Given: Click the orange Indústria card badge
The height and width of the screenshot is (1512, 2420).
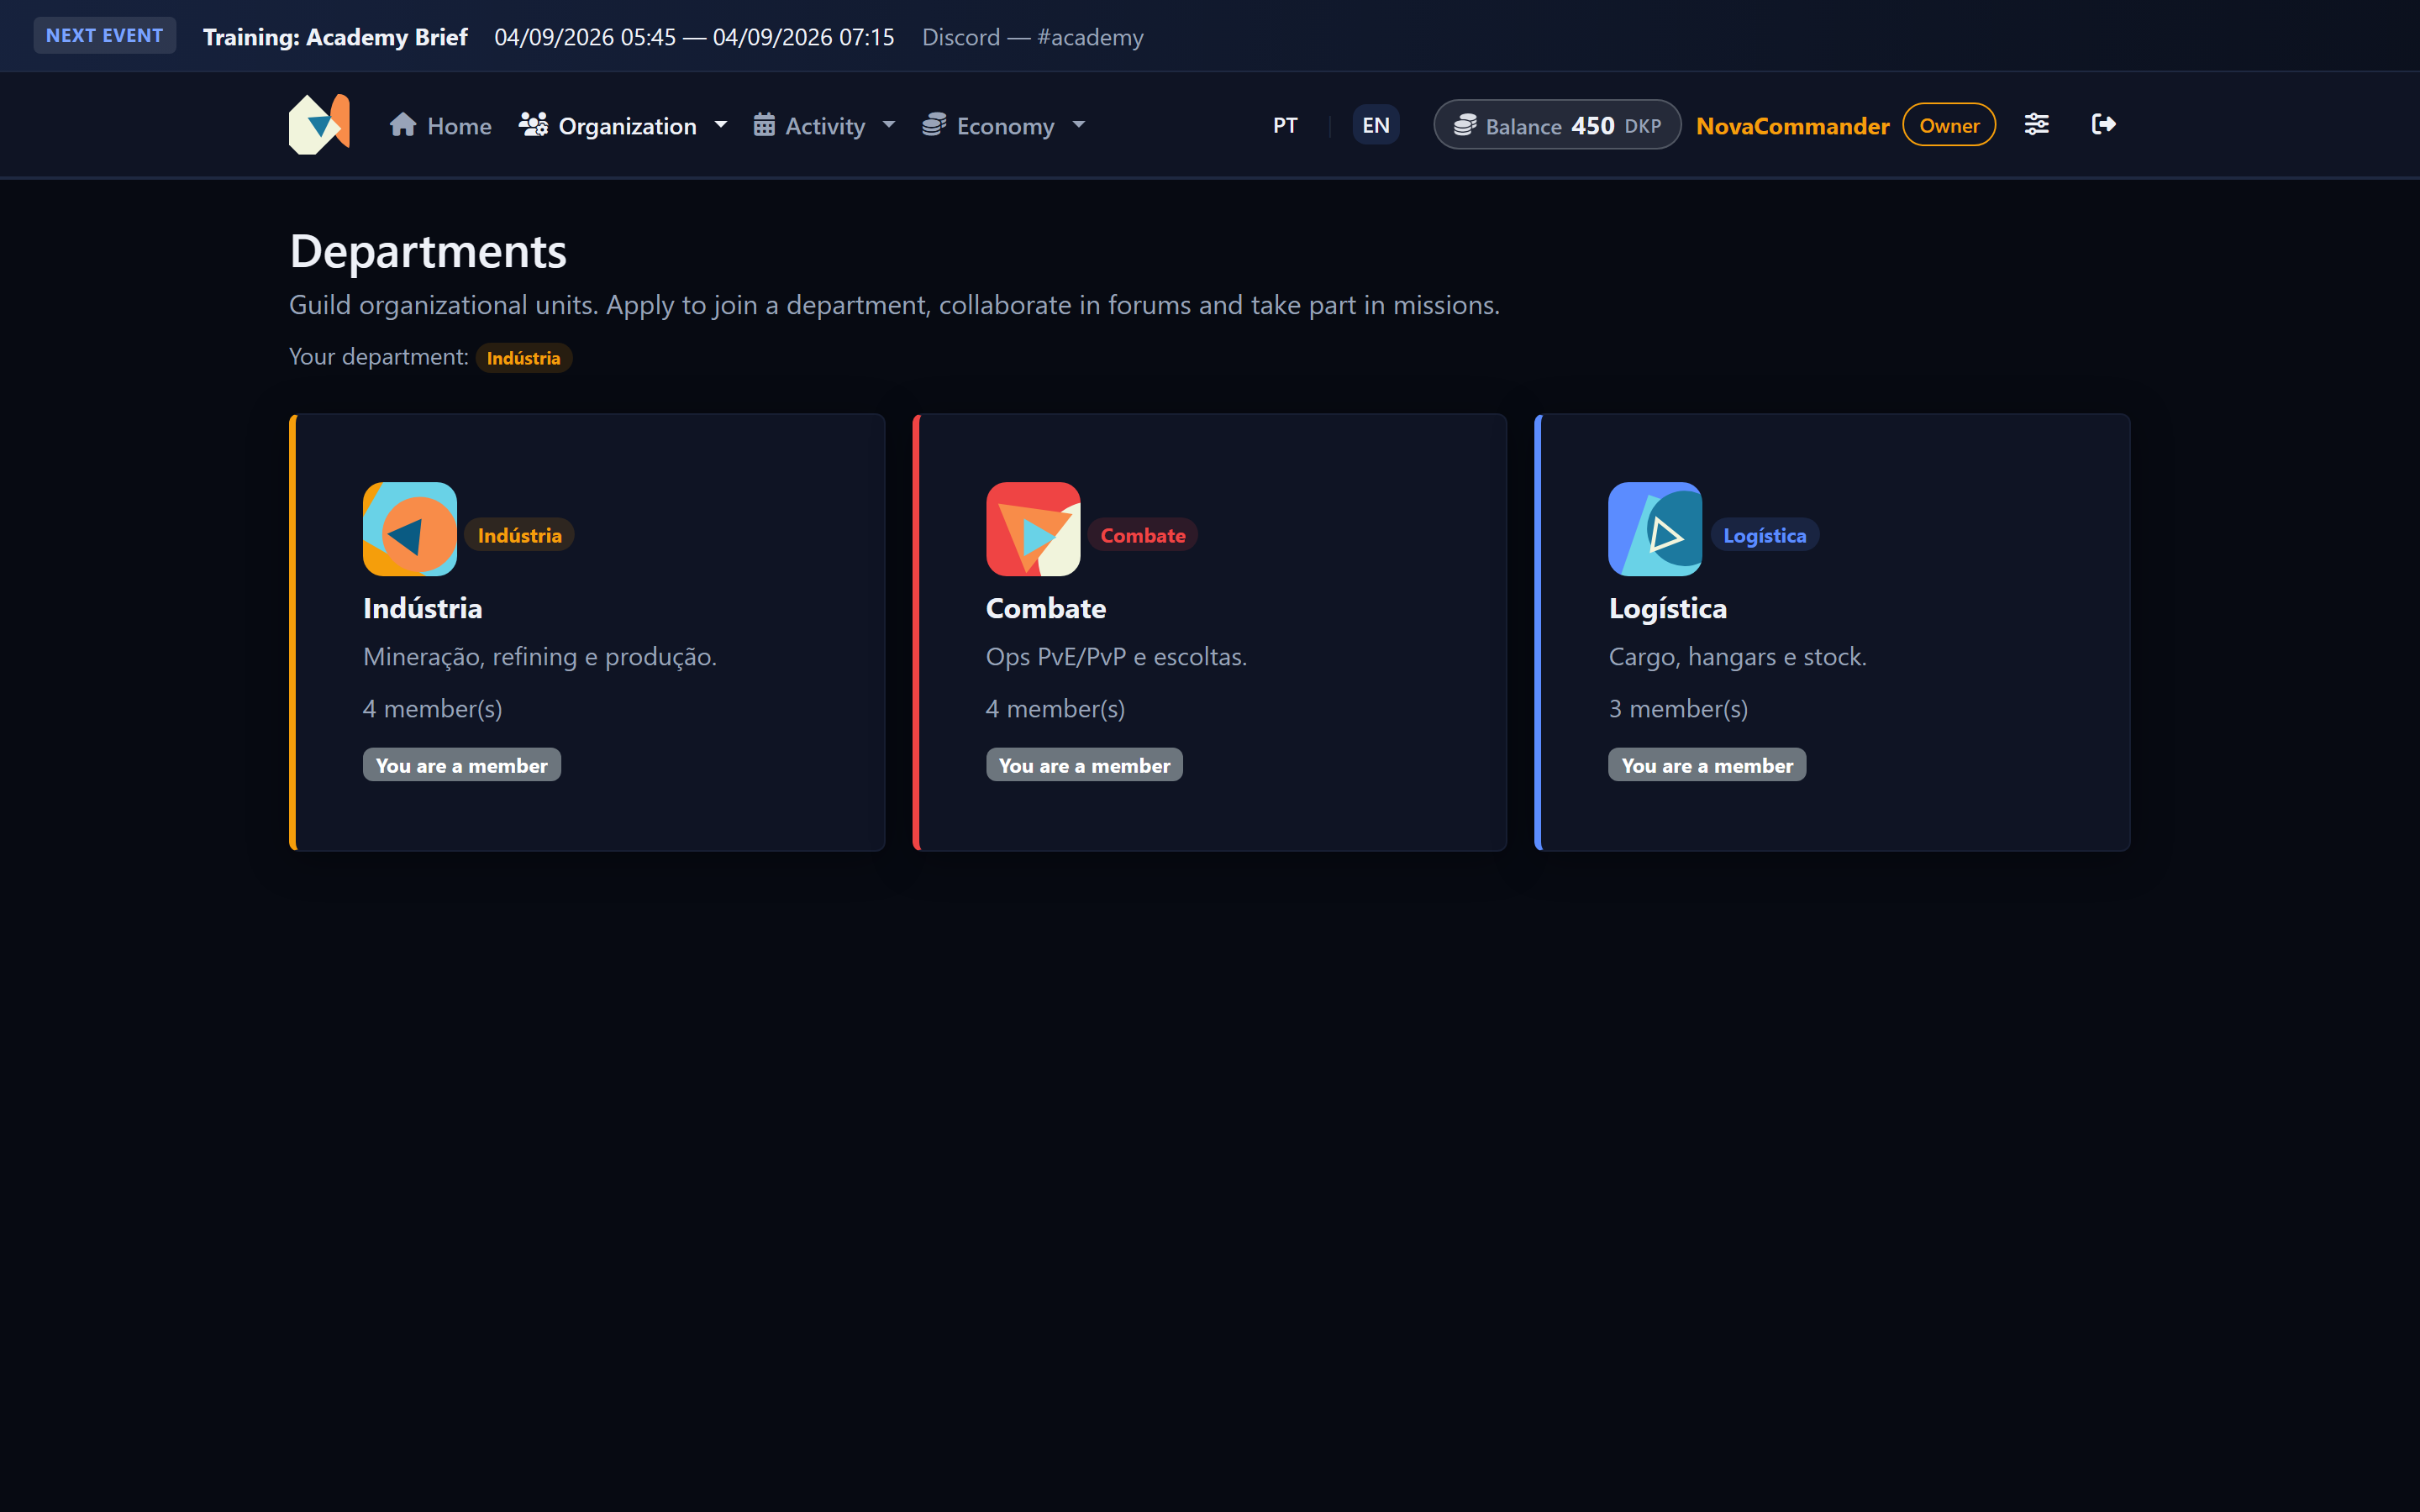Looking at the screenshot, I should click(x=519, y=535).
